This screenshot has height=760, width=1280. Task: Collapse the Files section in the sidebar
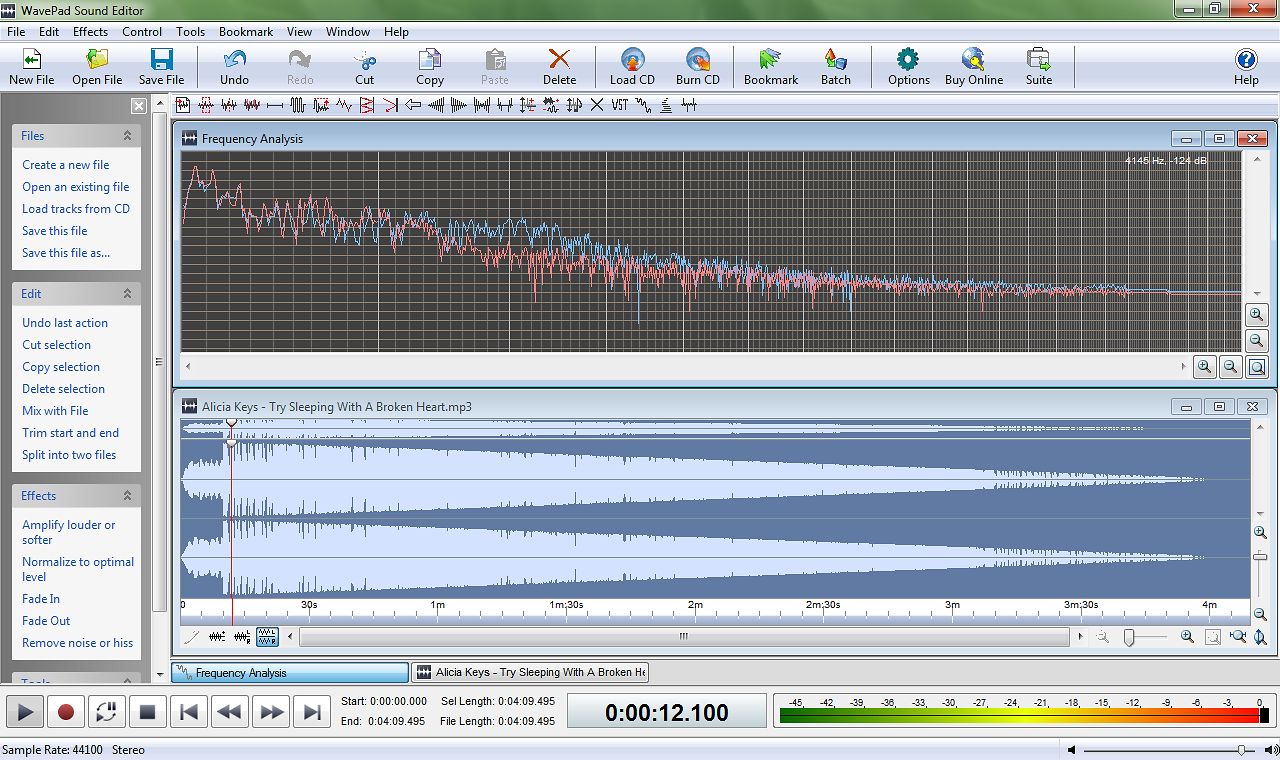pyautogui.click(x=128, y=135)
